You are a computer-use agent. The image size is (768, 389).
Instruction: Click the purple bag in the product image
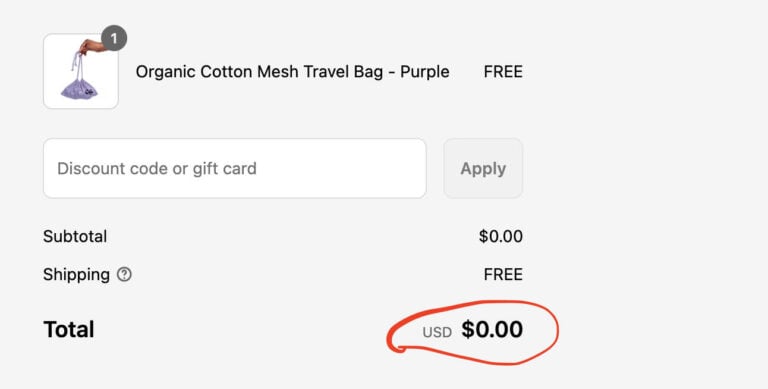[x=79, y=88]
